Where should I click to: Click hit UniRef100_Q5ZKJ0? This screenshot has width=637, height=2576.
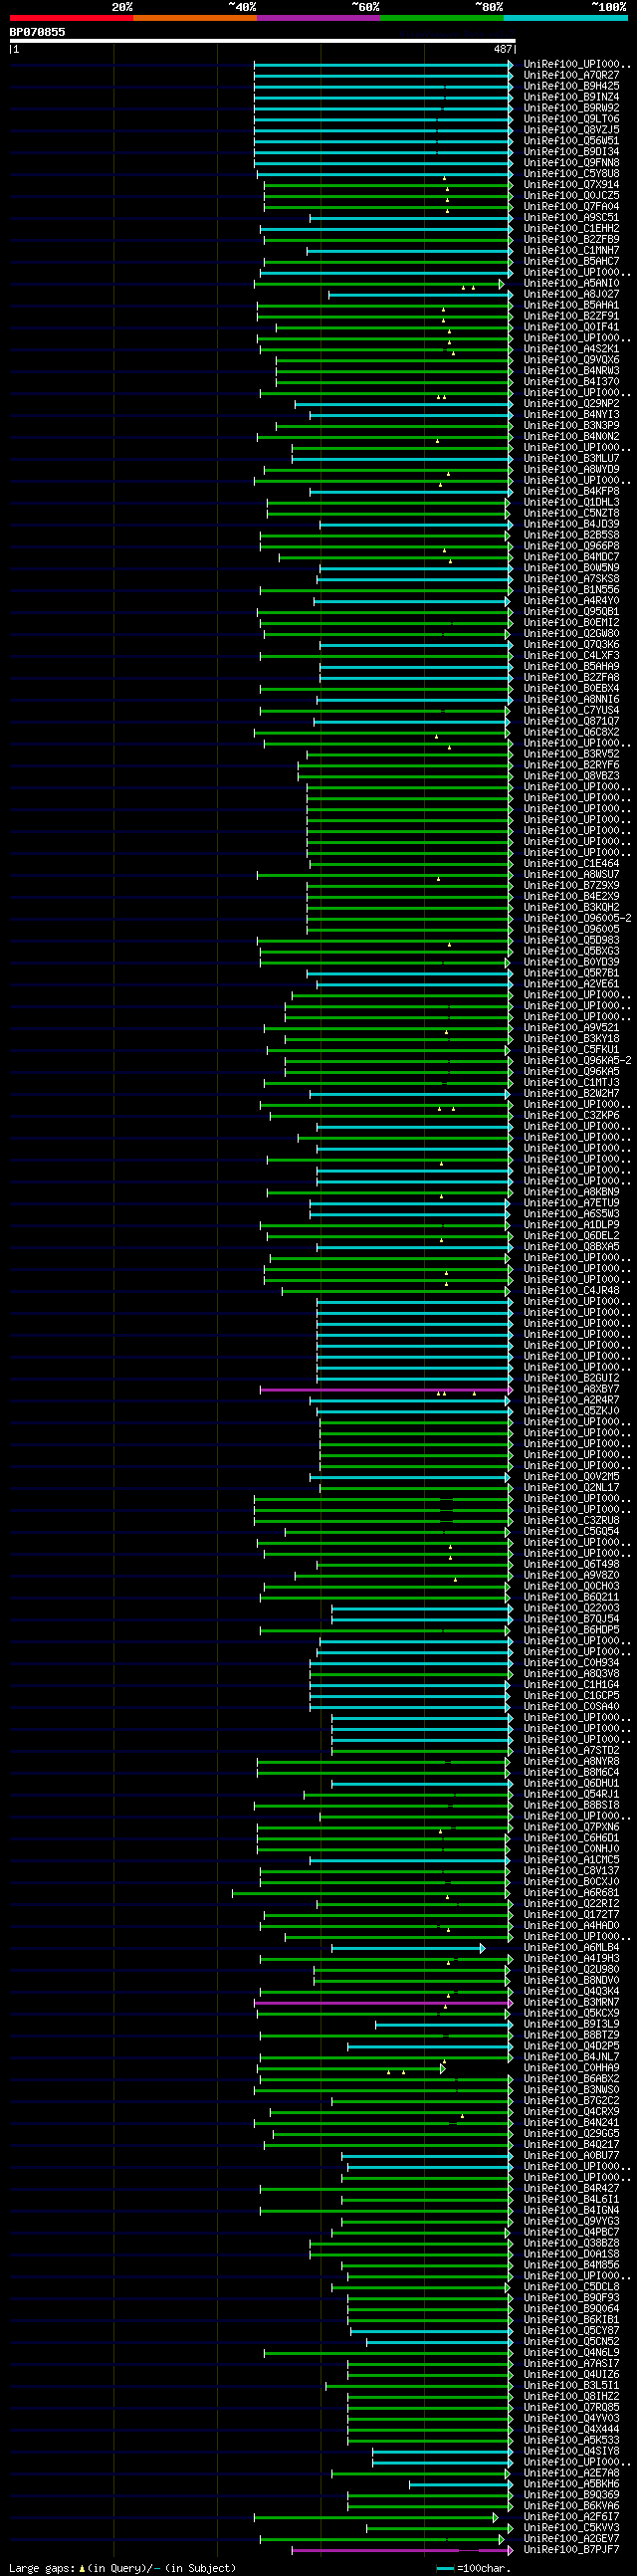click(x=571, y=1411)
